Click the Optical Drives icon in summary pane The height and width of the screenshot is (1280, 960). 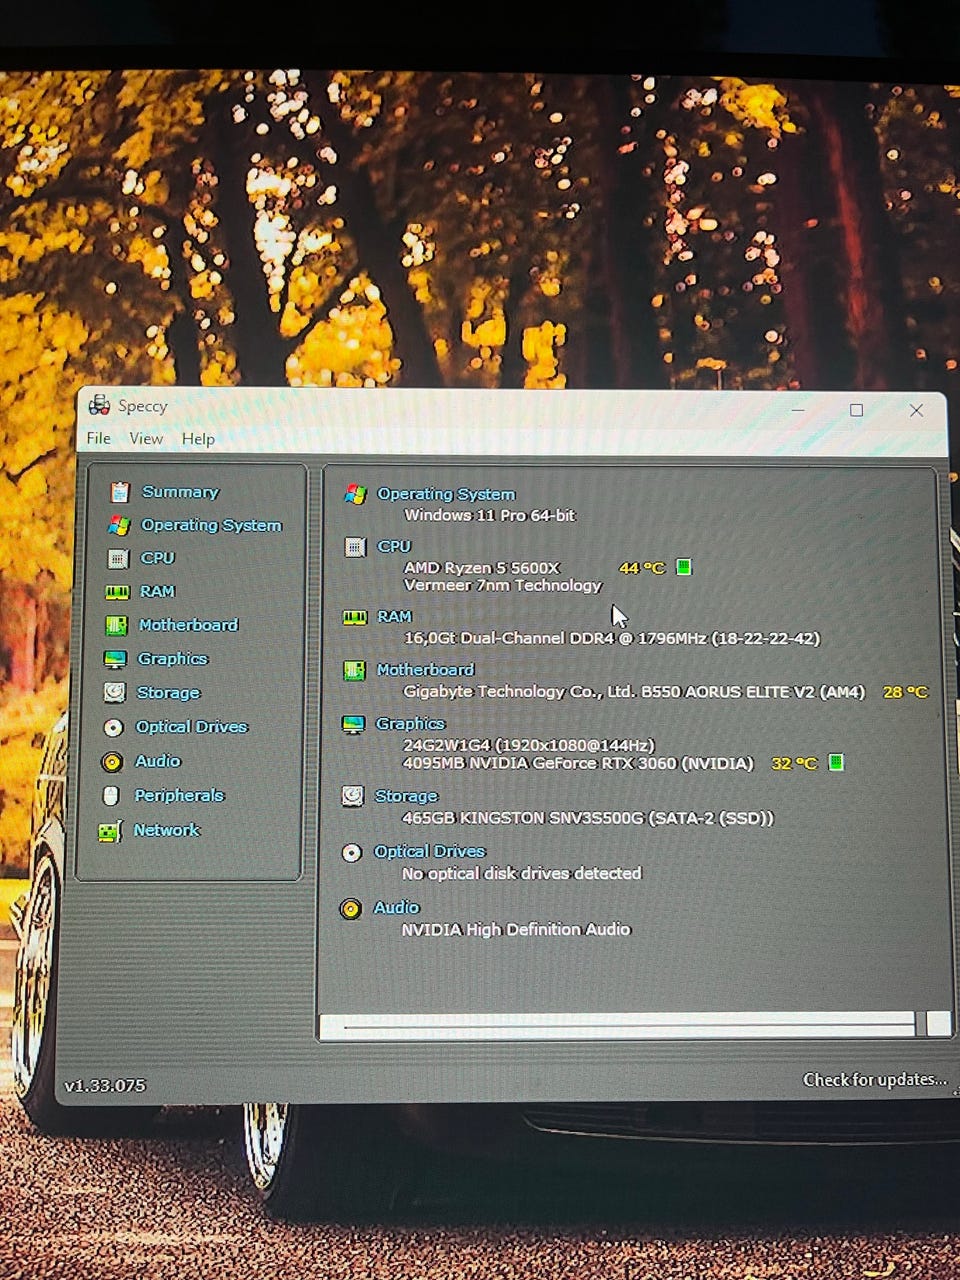click(351, 853)
